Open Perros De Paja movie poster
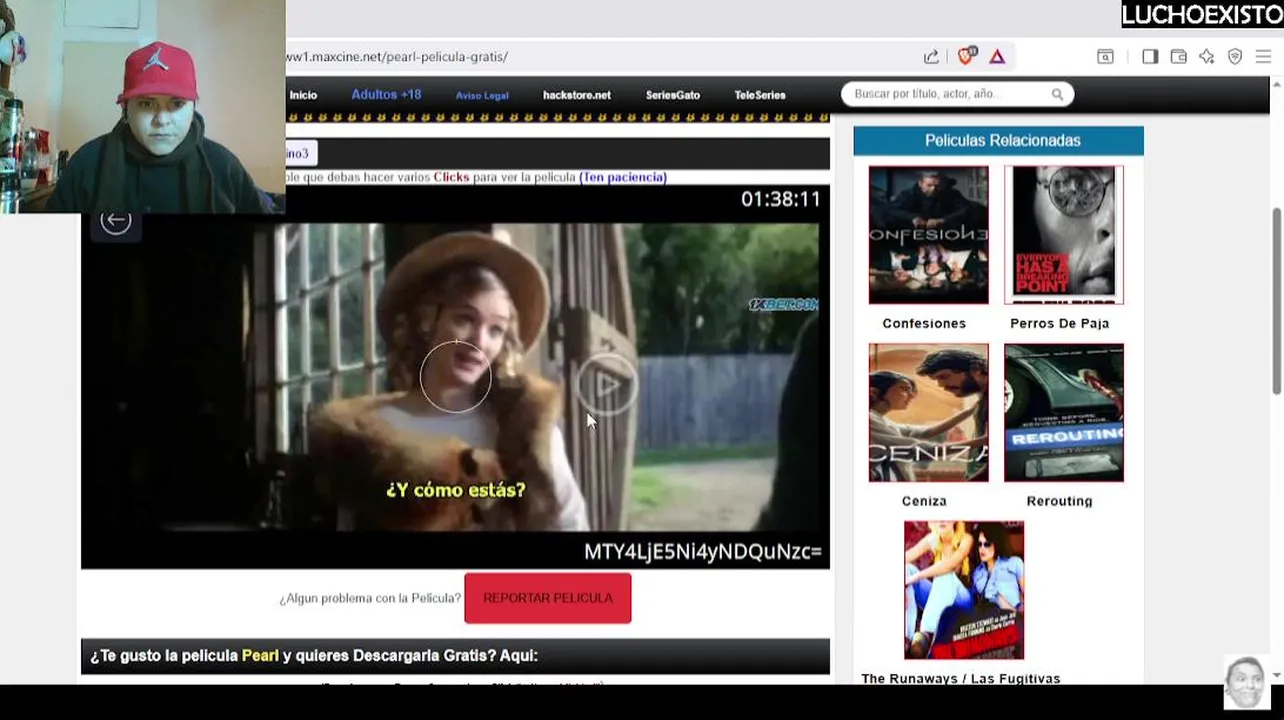 point(1064,235)
